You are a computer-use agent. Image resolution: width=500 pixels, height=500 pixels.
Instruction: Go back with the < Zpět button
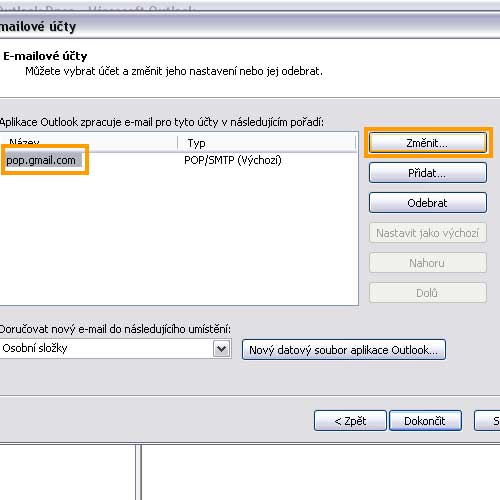350,421
